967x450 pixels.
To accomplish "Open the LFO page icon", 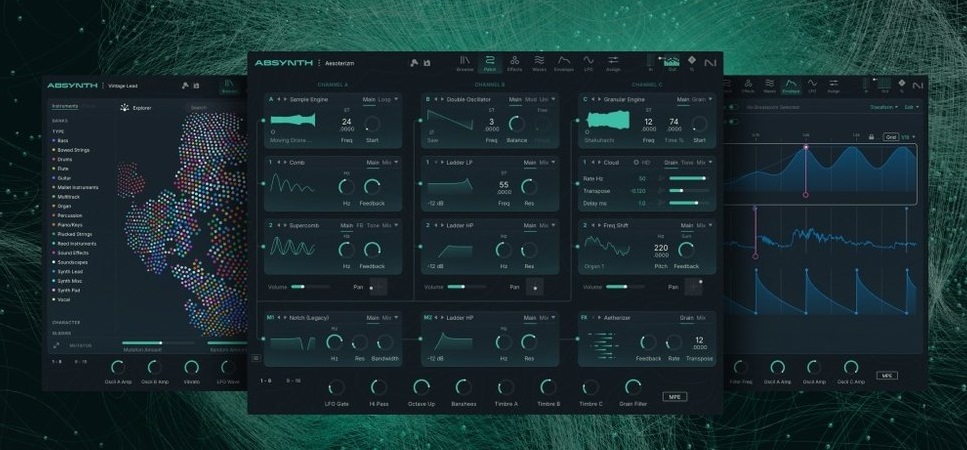I will [588, 63].
